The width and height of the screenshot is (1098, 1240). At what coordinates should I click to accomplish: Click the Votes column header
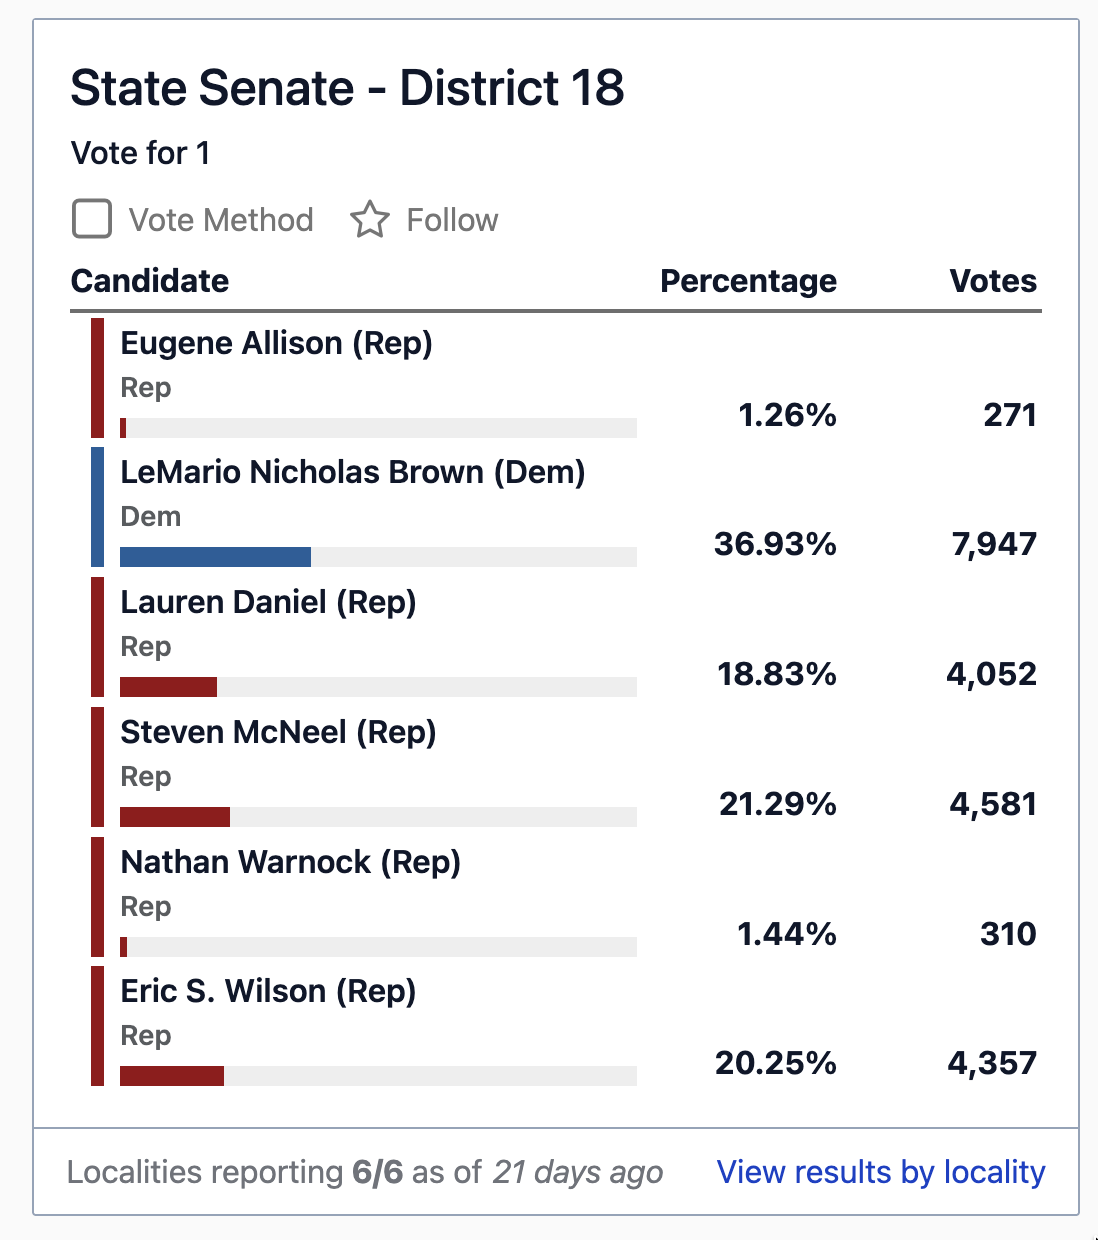993,281
